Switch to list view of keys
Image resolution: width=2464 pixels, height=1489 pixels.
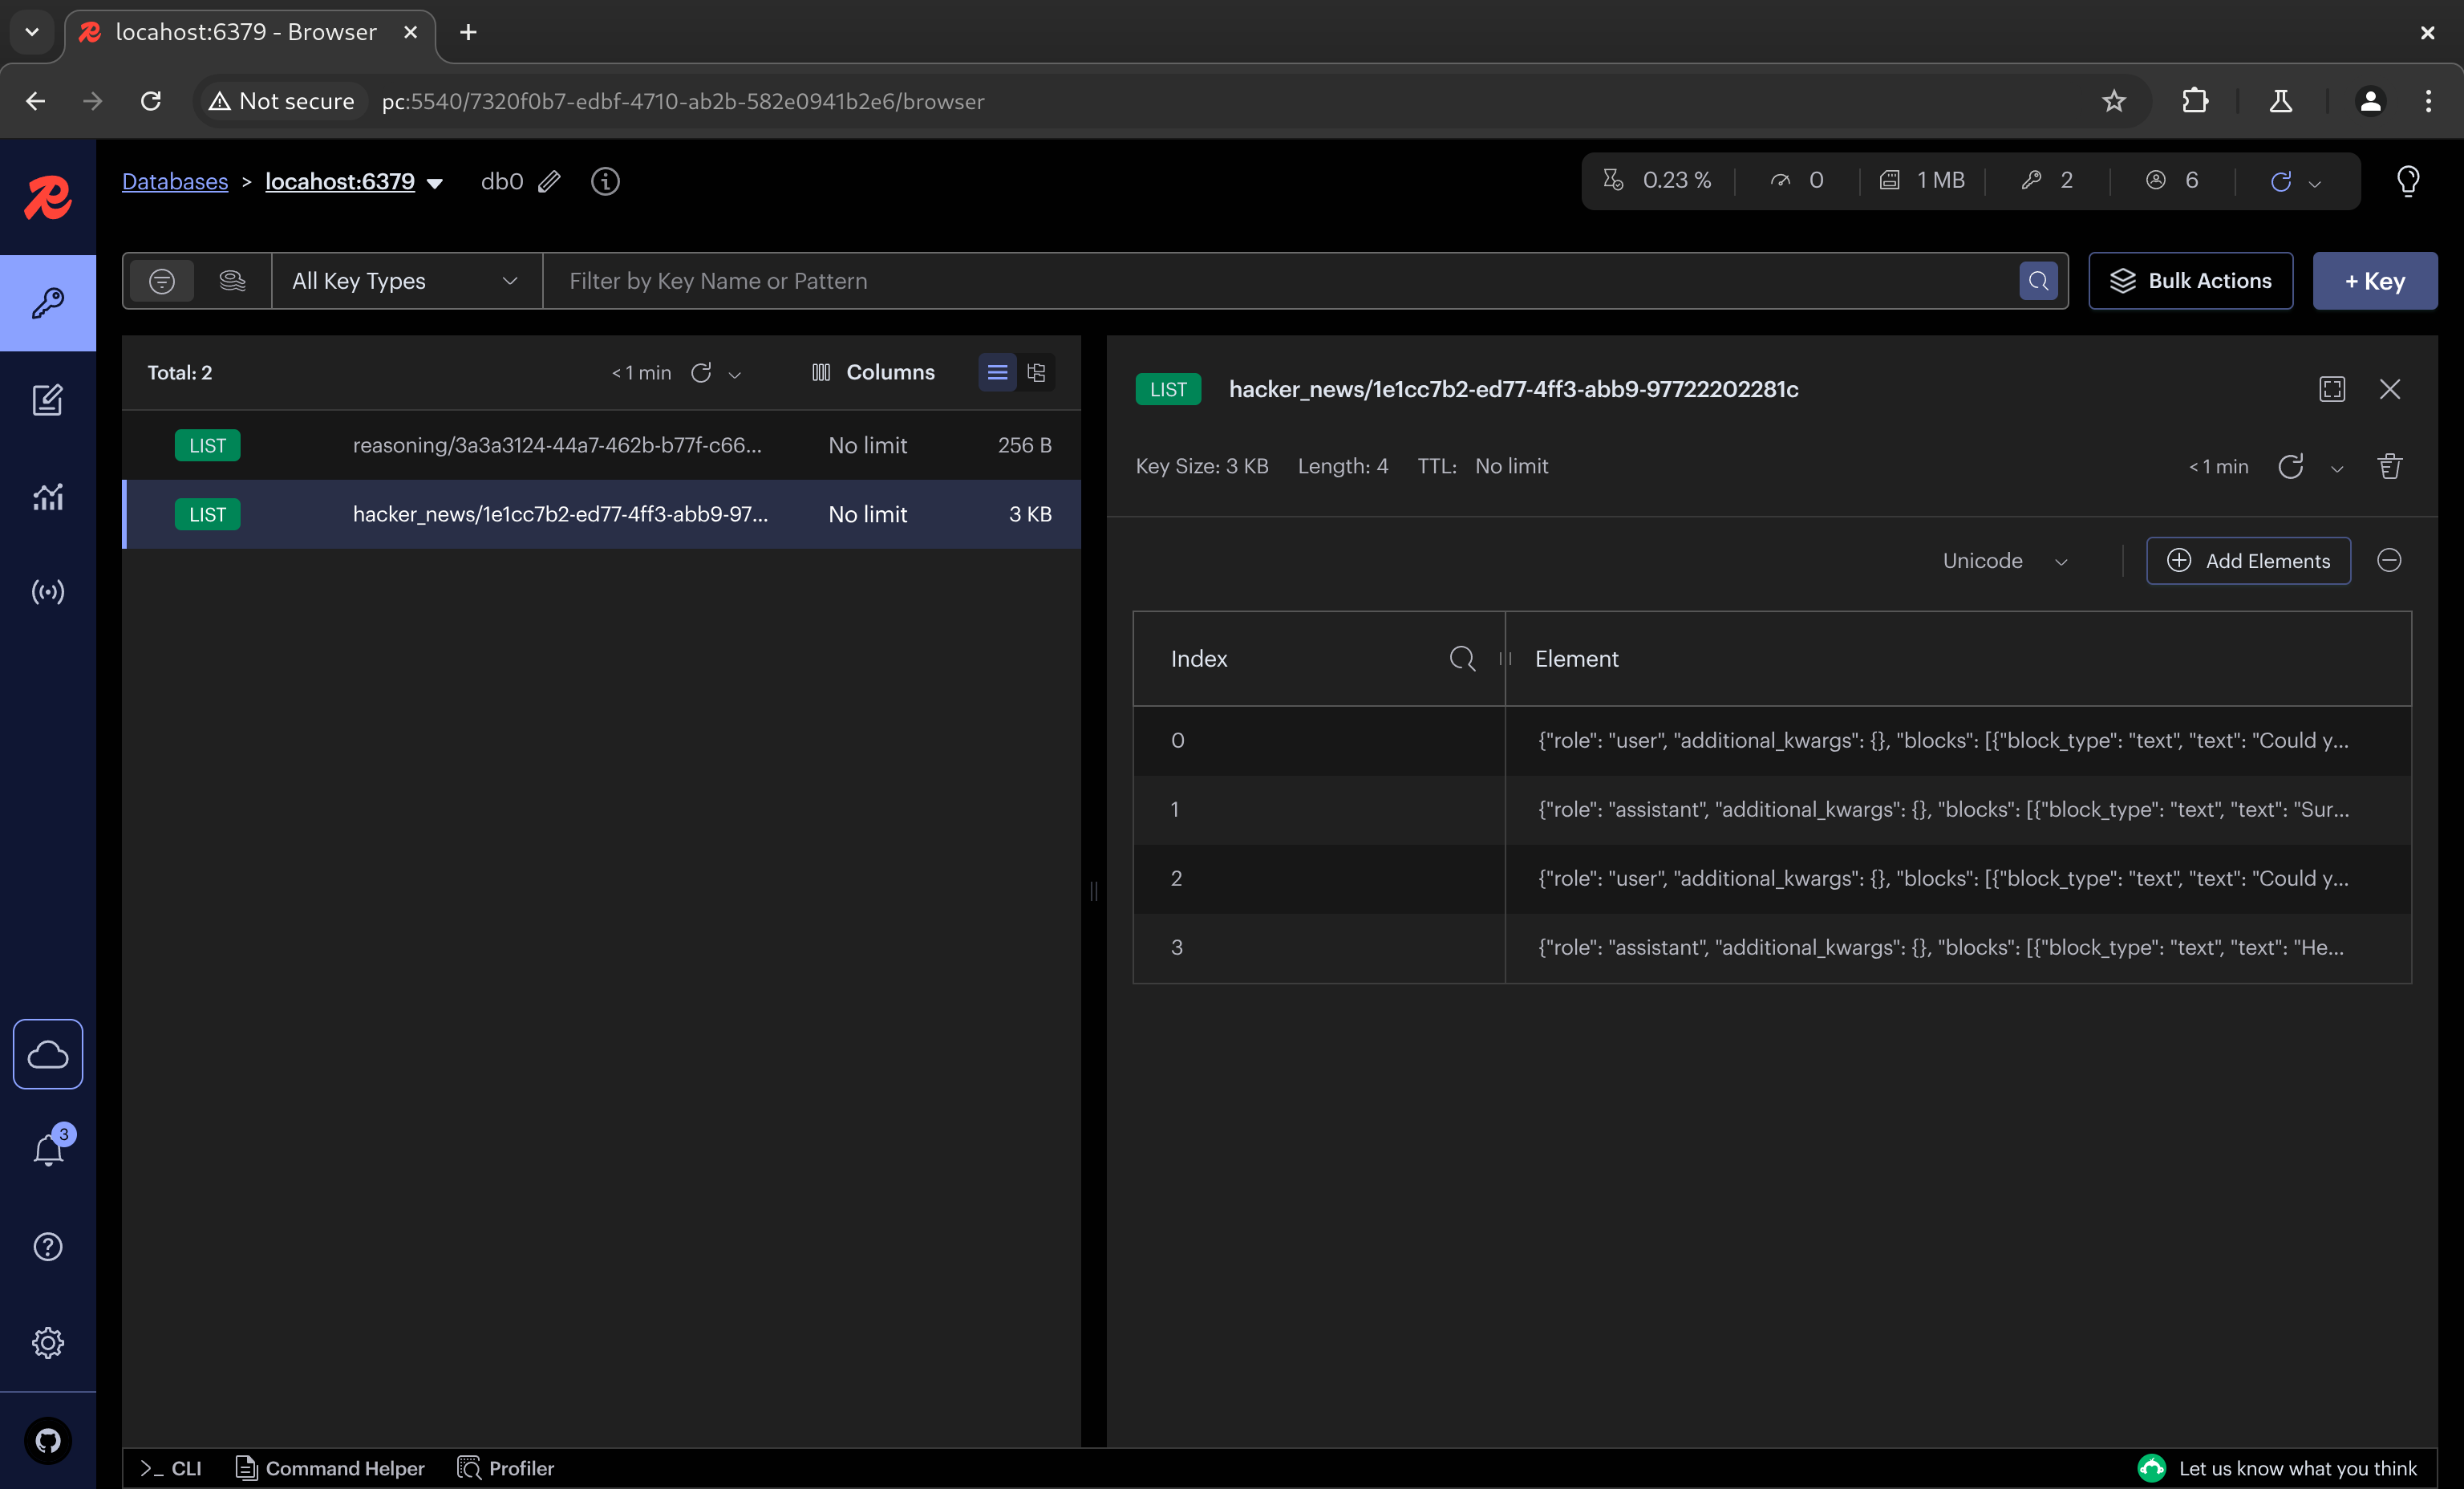pyautogui.click(x=997, y=373)
